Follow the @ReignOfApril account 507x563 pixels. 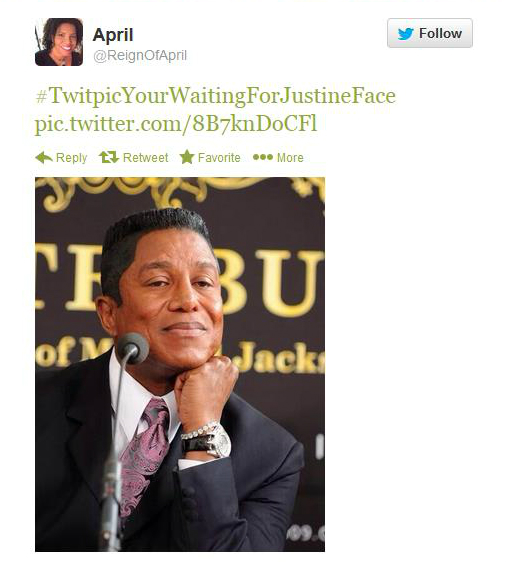coord(430,33)
